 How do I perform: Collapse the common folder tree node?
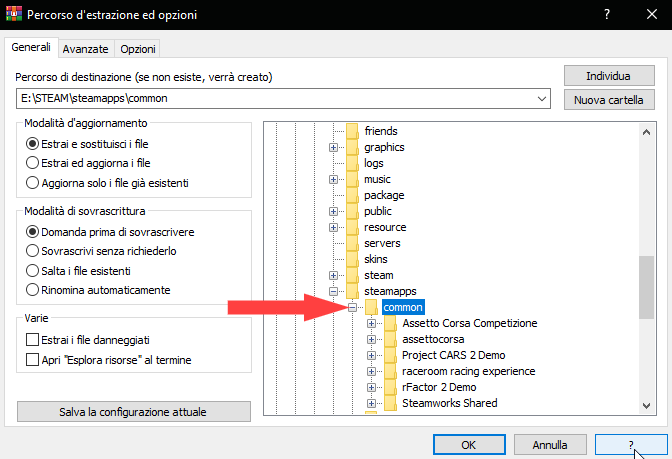click(x=352, y=307)
